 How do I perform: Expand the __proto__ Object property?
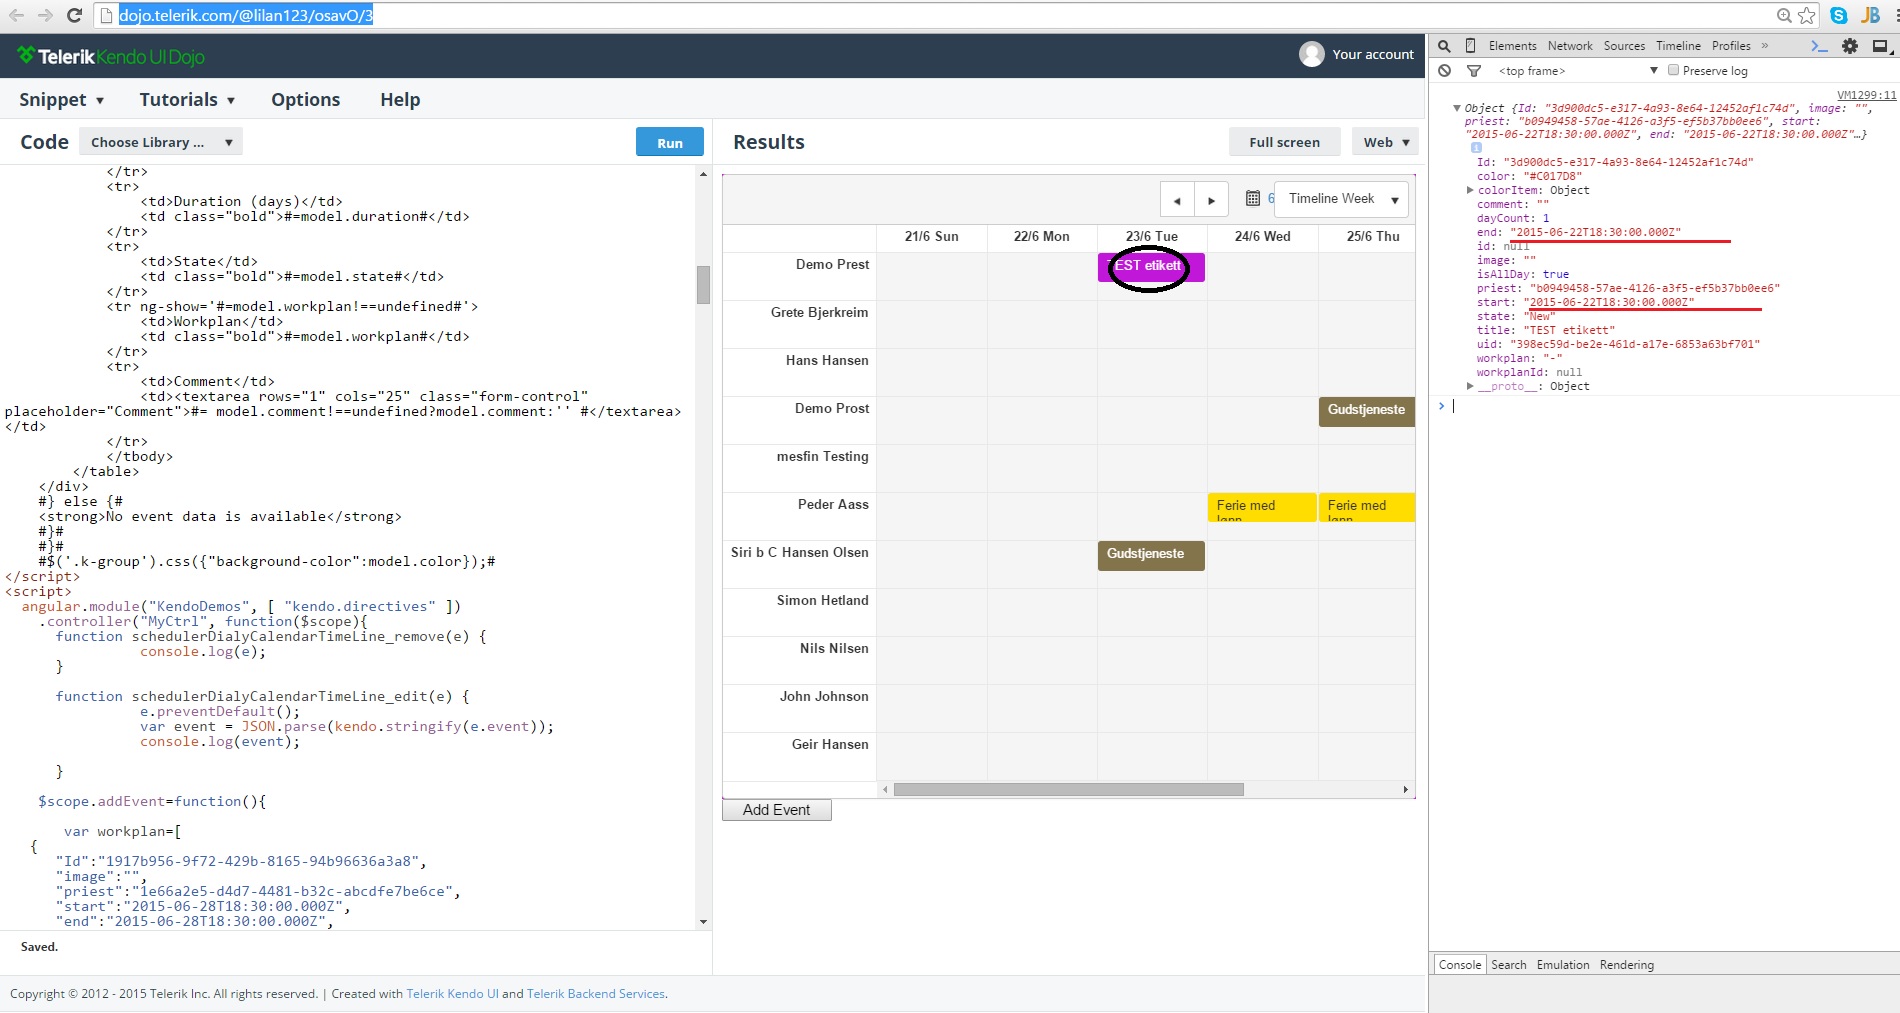coord(1470,386)
